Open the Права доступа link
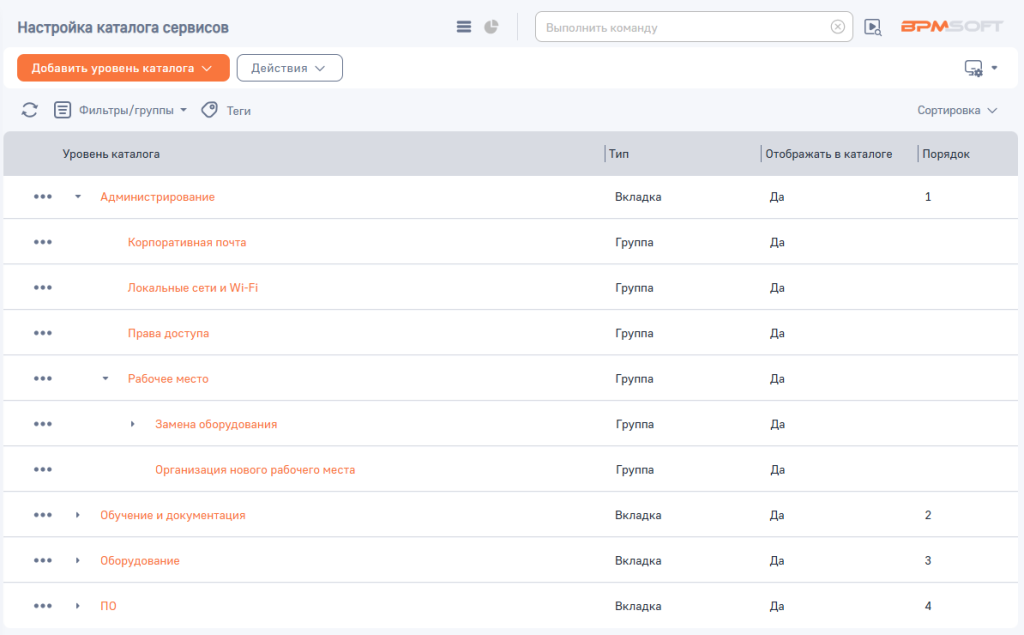This screenshot has width=1024, height=635. (x=168, y=333)
